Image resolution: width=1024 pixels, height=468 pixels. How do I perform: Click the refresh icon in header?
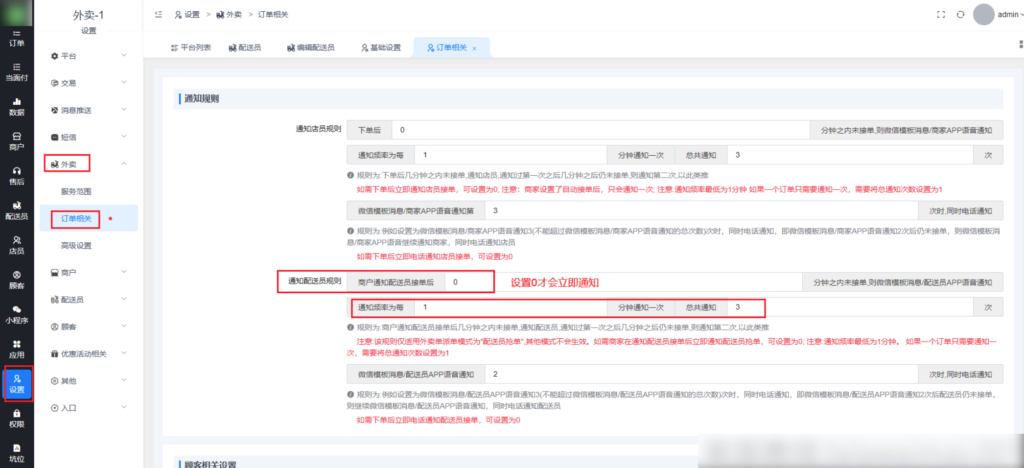pos(960,14)
